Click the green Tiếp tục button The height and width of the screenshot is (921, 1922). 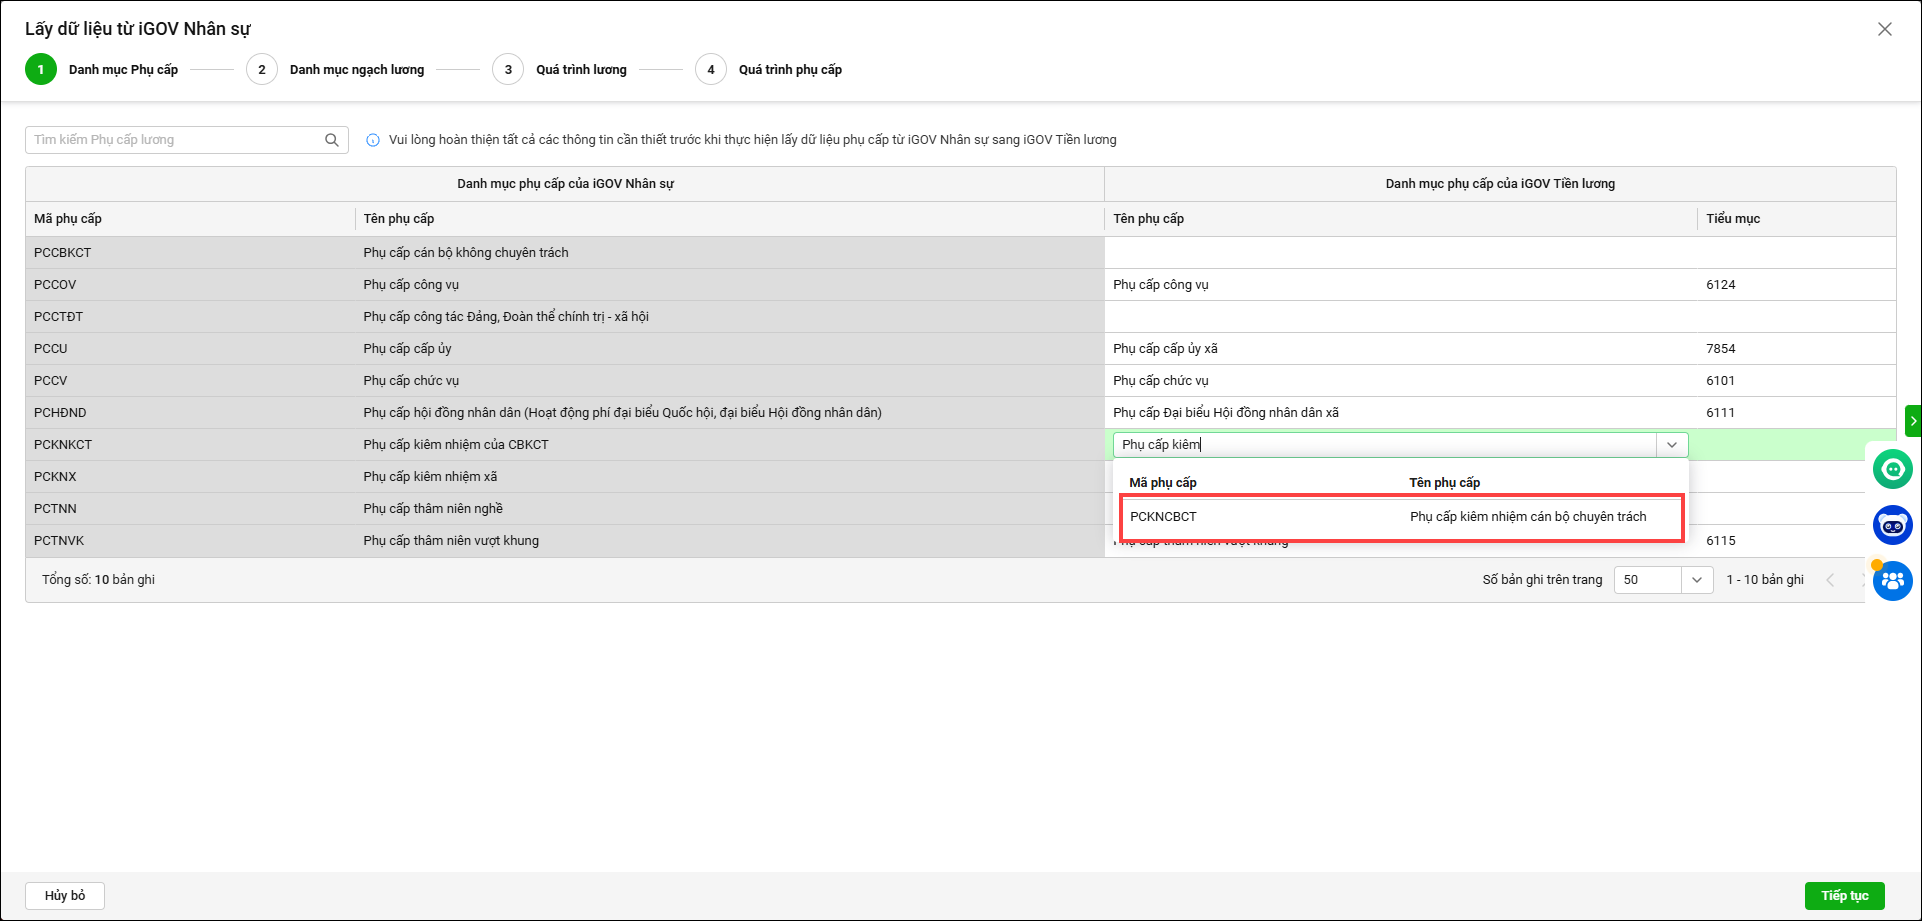(x=1845, y=896)
